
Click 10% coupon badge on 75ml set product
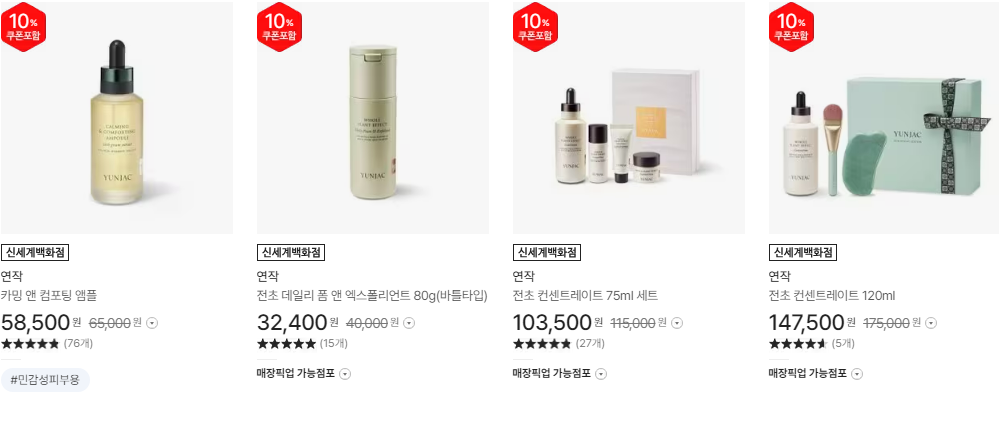tap(535, 27)
